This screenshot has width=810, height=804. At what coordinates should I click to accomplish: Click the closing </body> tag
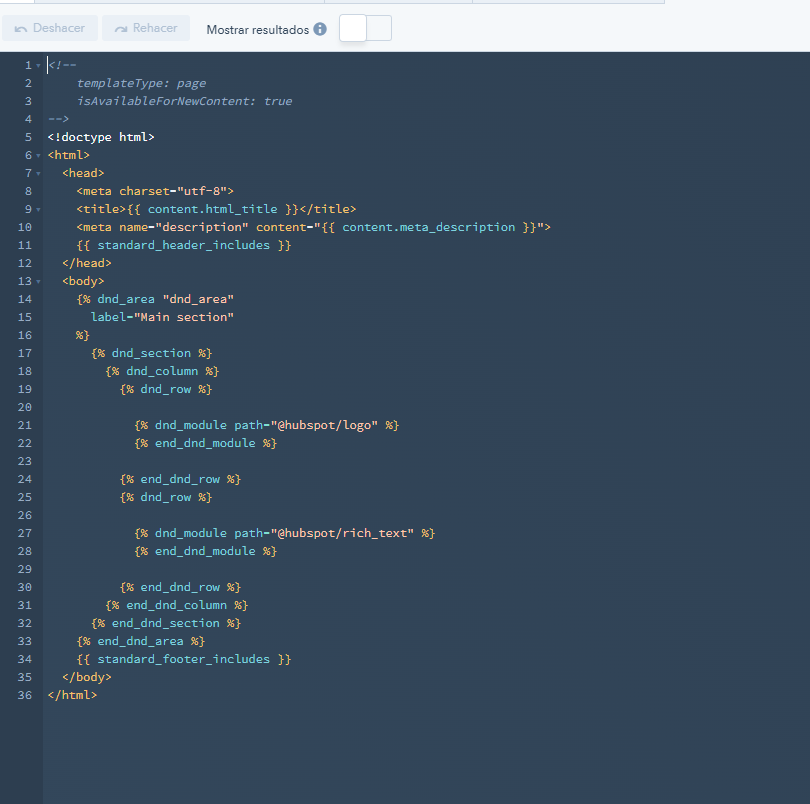point(87,677)
